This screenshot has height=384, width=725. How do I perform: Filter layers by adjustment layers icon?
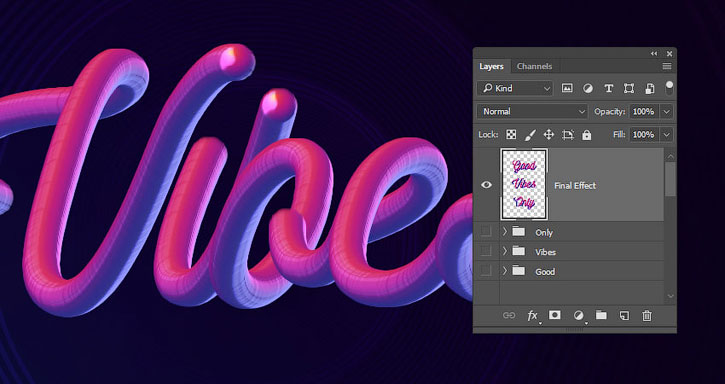(588, 88)
